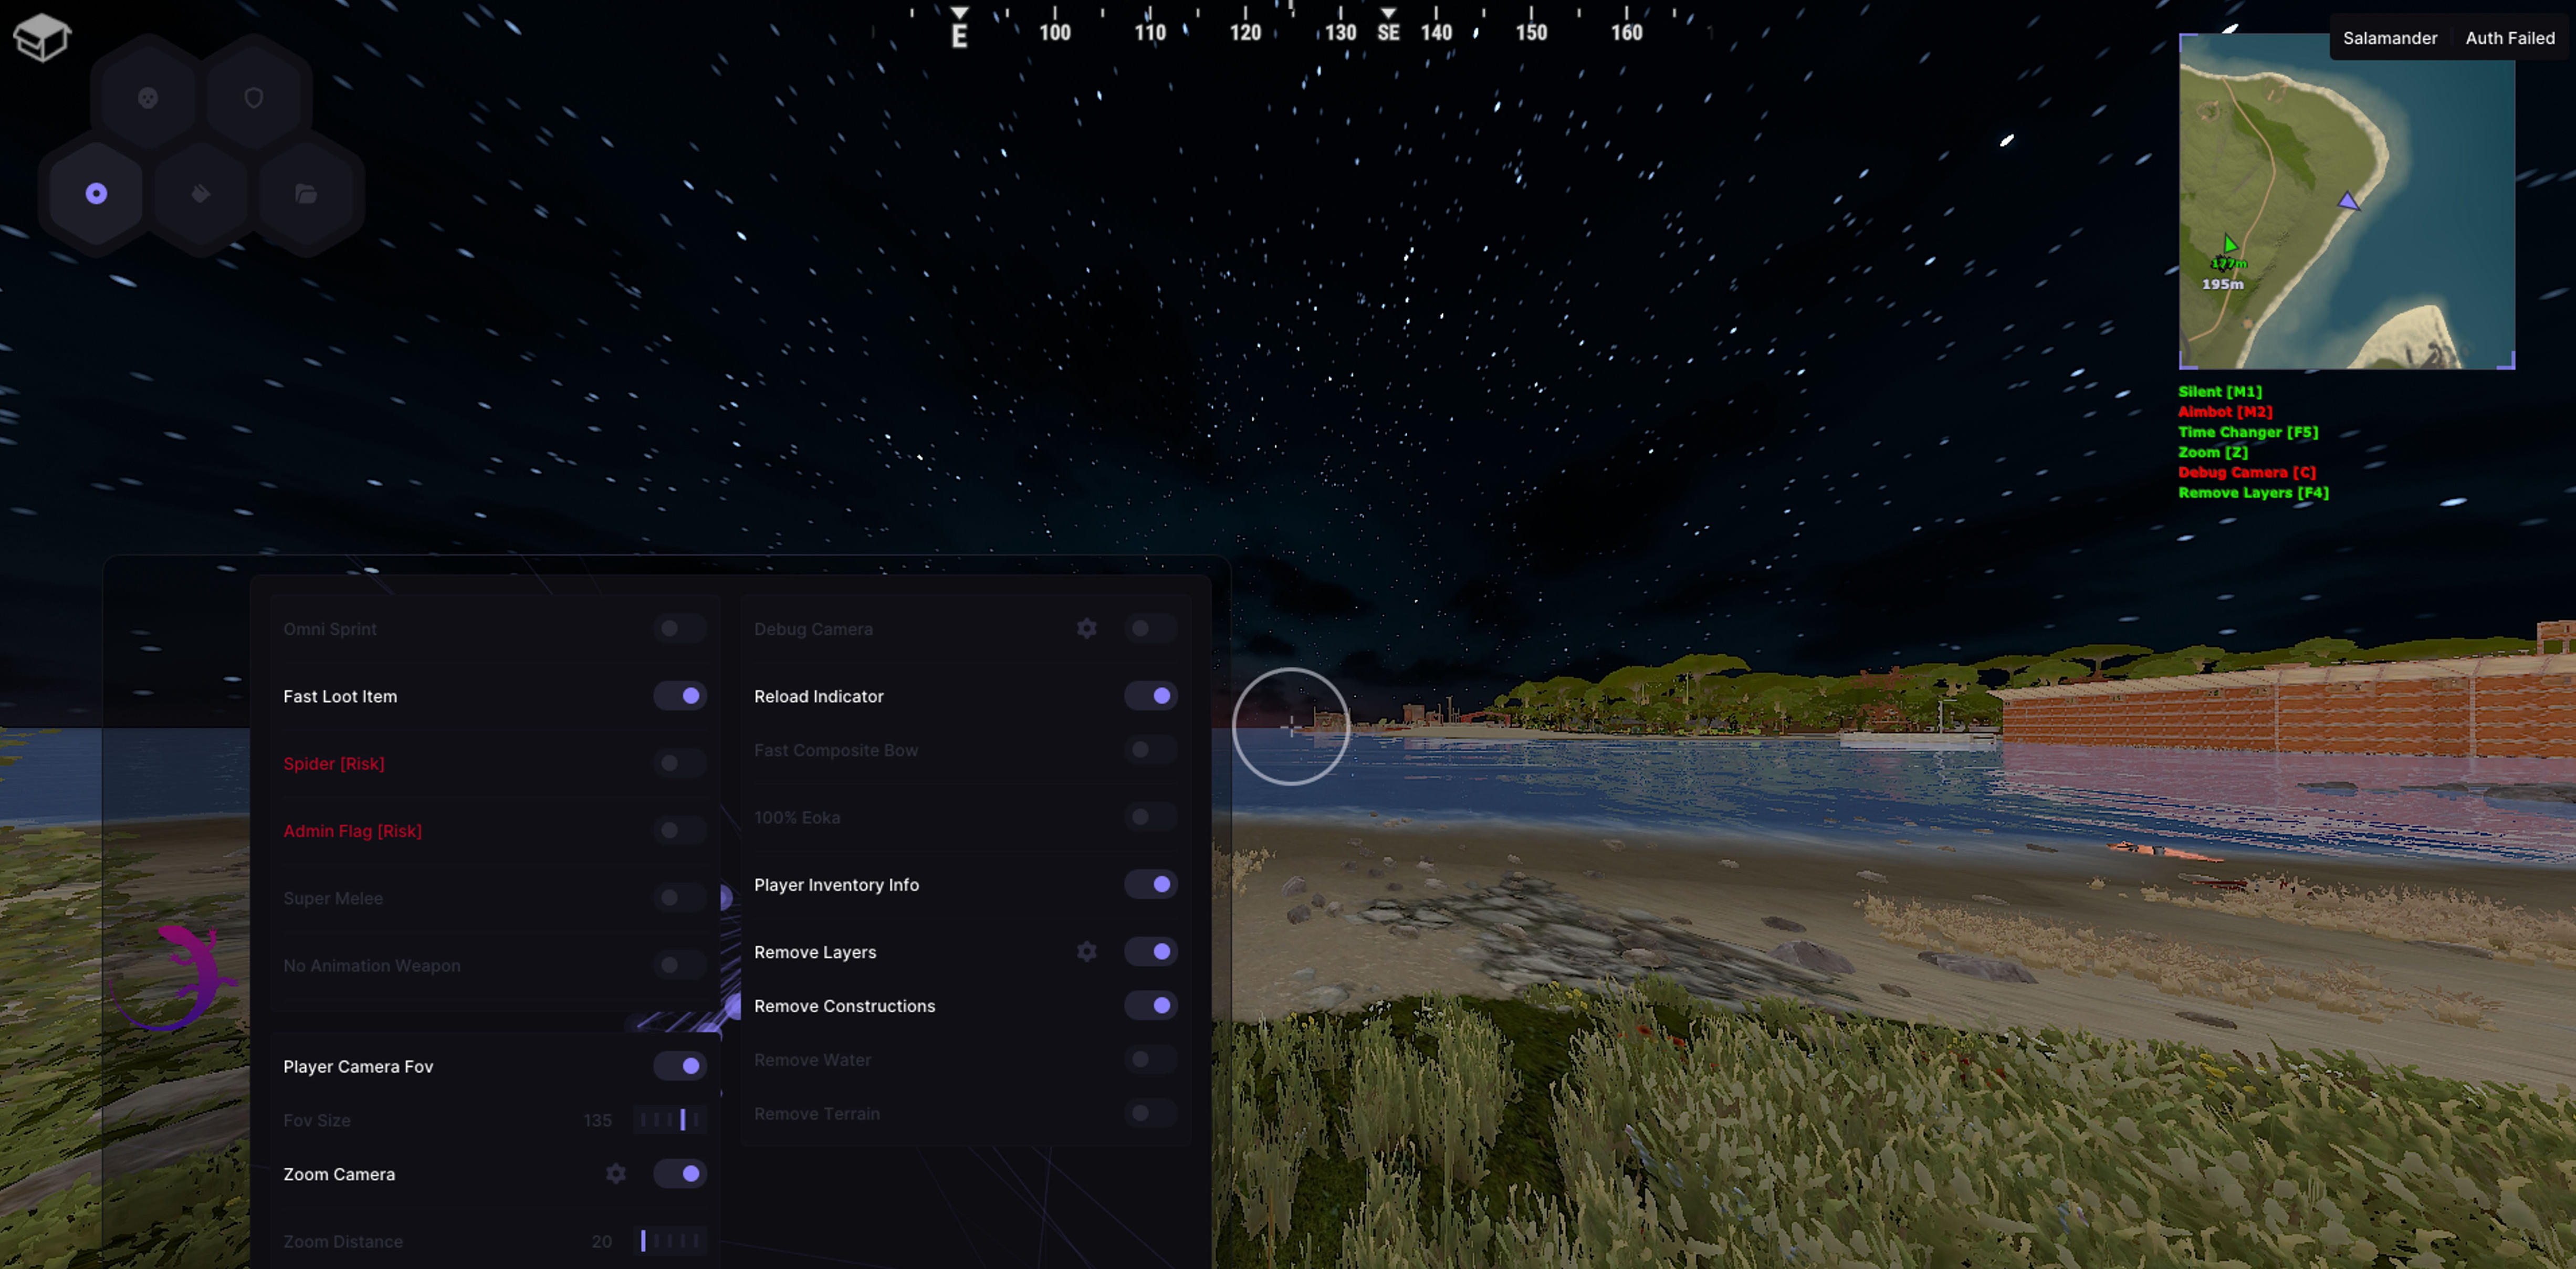The height and width of the screenshot is (1269, 2576).
Task: Open Remove Layers settings gear
Action: coord(1087,951)
